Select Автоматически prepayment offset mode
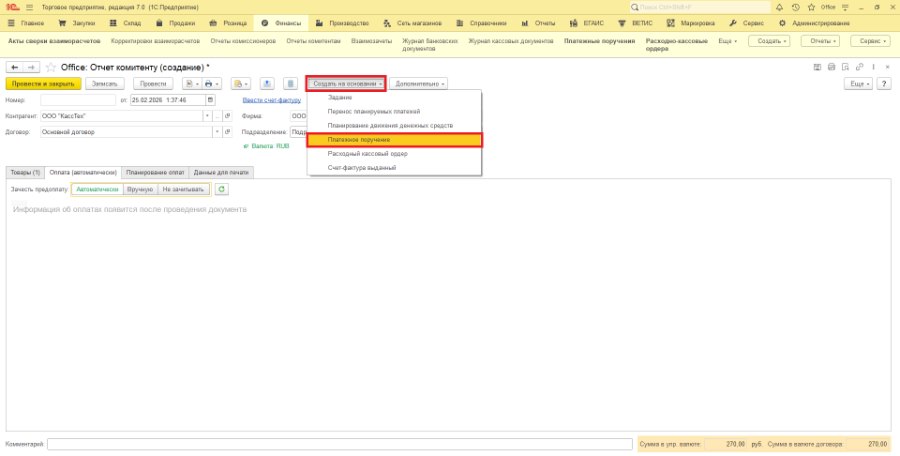 tap(98, 189)
